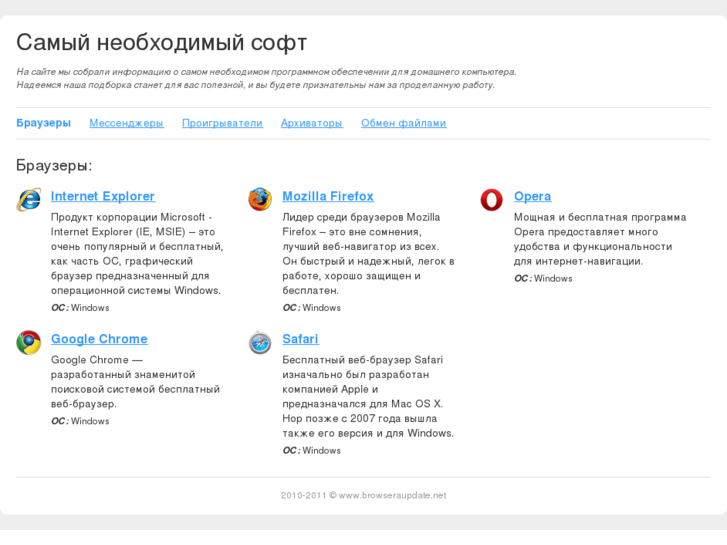Click the Safari compass icon
This screenshot has width=727, height=545.
click(x=260, y=343)
